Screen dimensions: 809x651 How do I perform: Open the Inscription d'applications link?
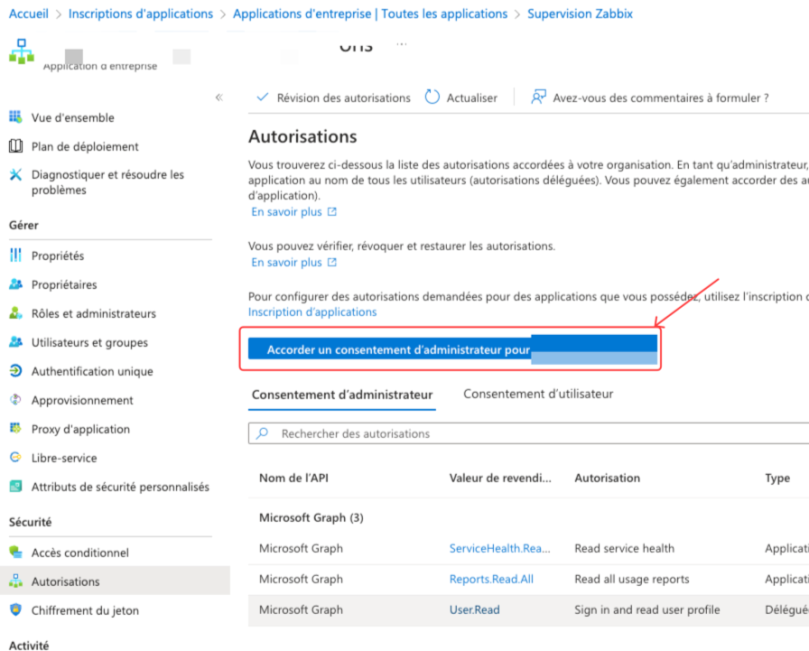312,312
